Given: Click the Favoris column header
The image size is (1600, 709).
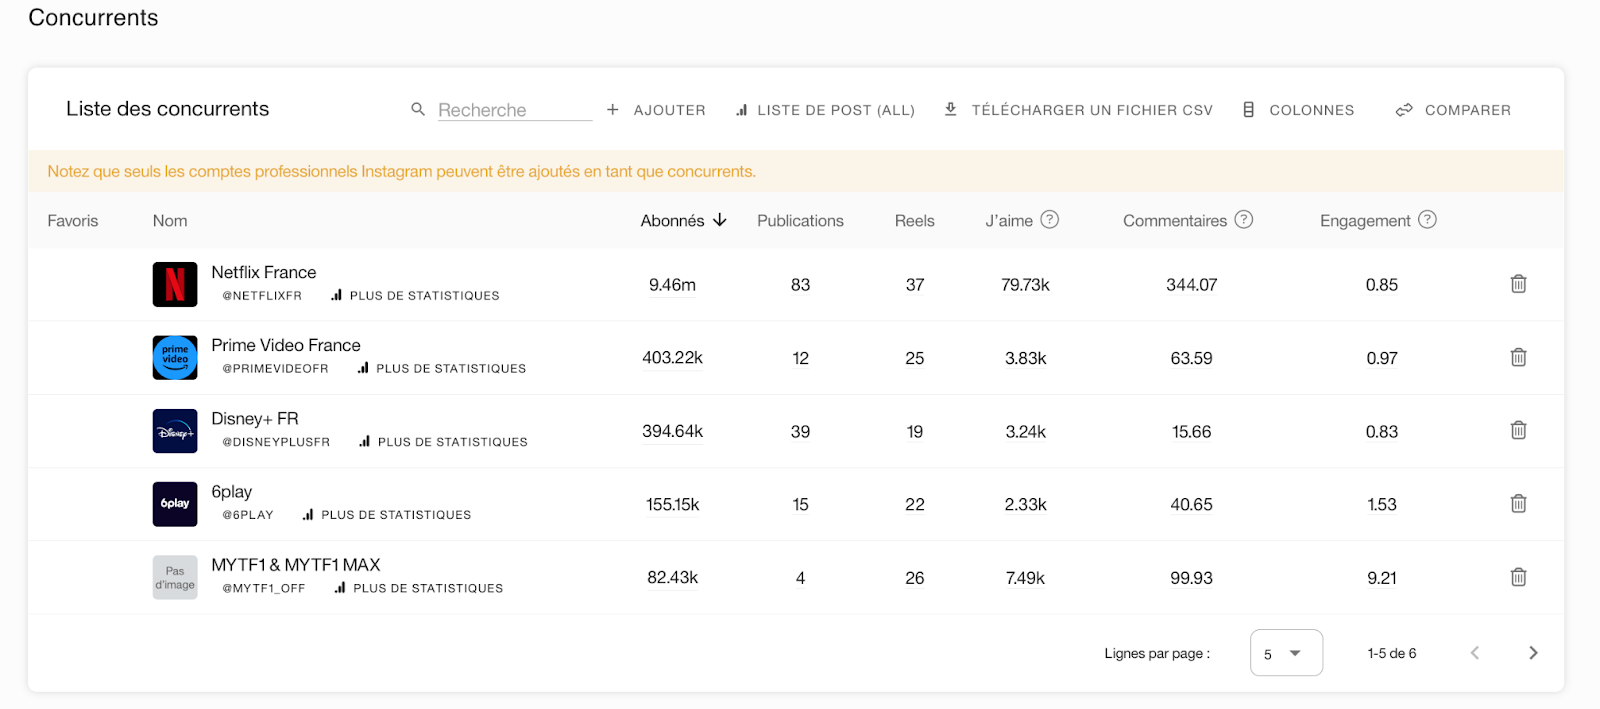Looking at the screenshot, I should tap(73, 221).
